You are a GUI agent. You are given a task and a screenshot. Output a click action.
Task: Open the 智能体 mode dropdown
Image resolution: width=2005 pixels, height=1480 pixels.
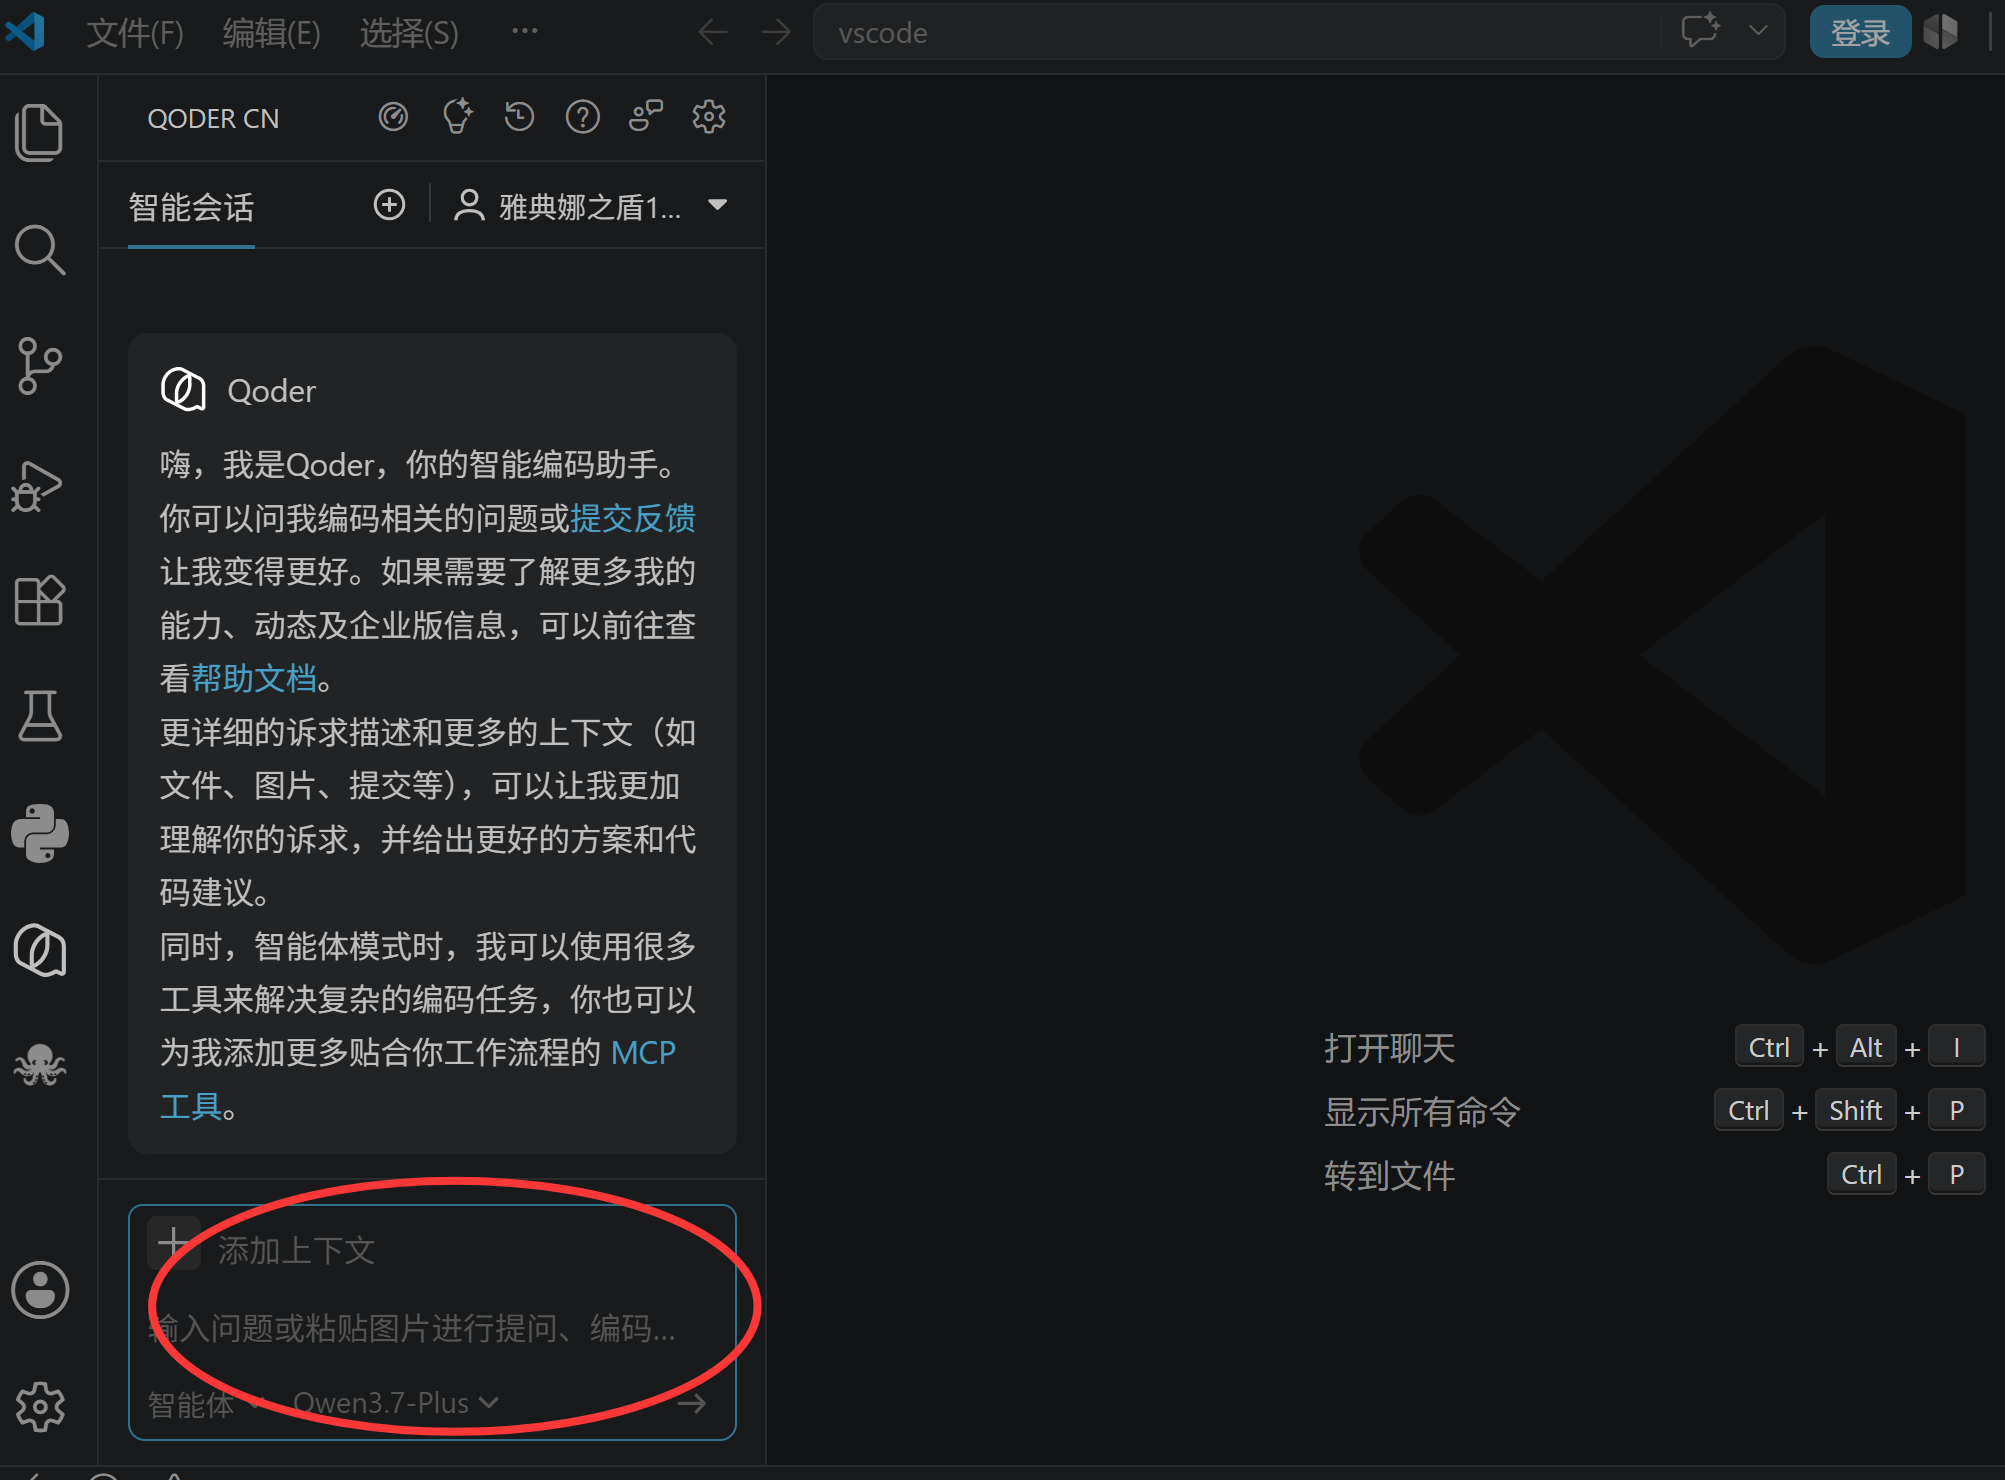(205, 1404)
